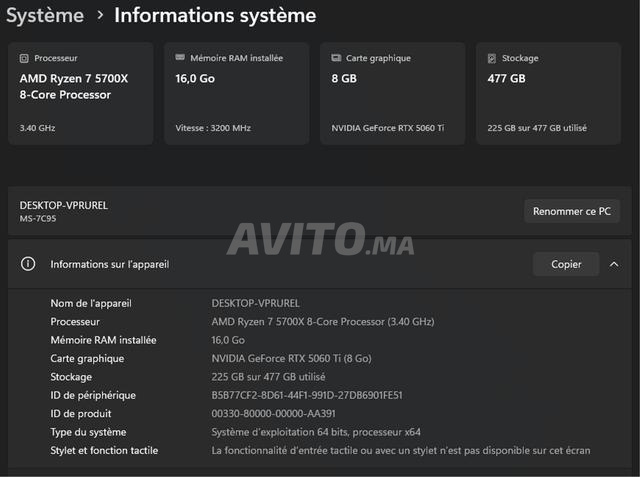Click Mémoire RAM installée label in details list
The width and height of the screenshot is (640, 477).
[x=103, y=340]
